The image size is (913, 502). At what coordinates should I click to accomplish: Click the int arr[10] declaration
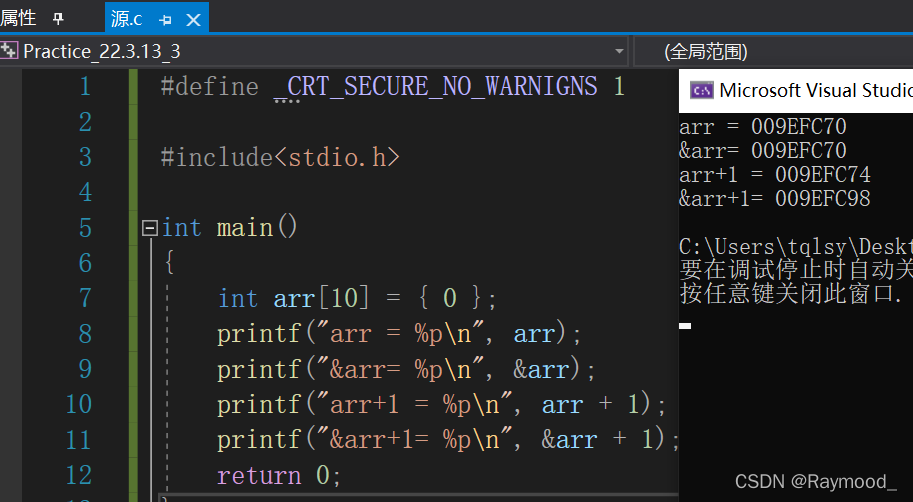(357, 298)
